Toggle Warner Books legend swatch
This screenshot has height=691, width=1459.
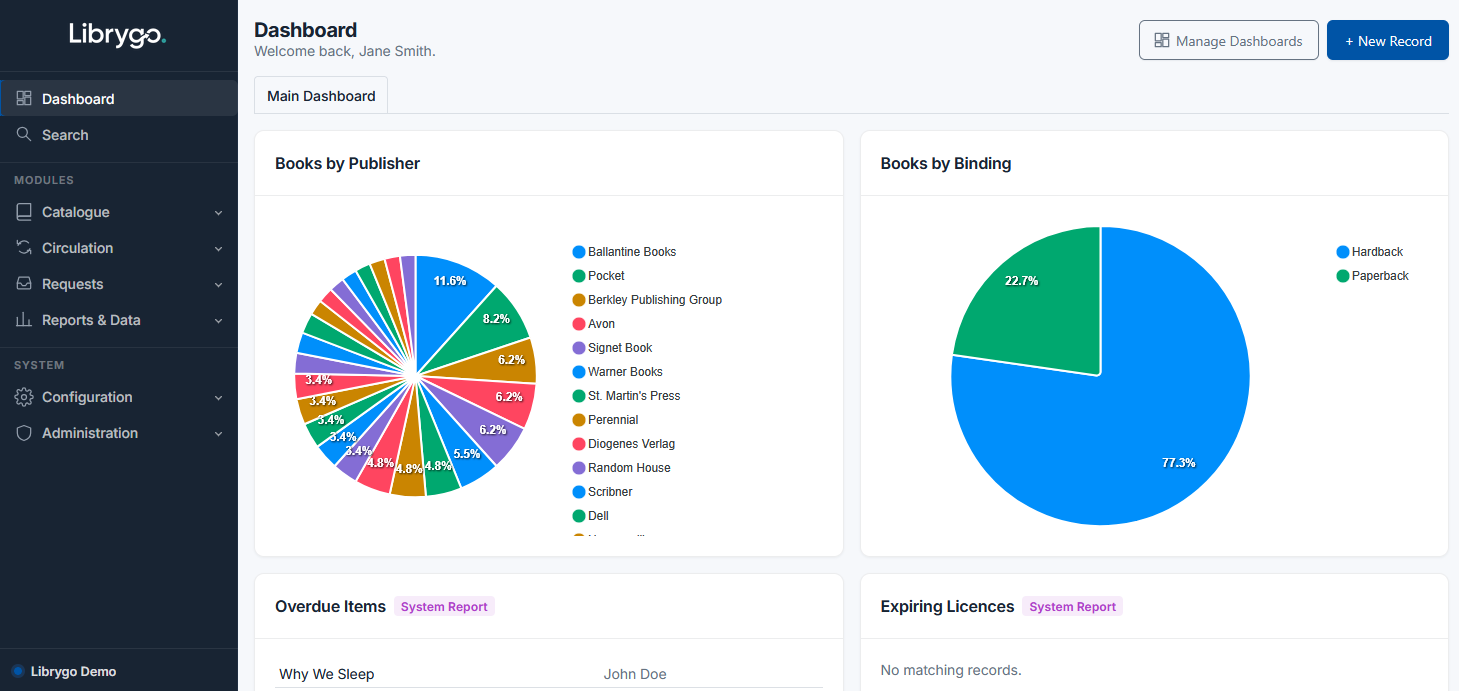[578, 372]
